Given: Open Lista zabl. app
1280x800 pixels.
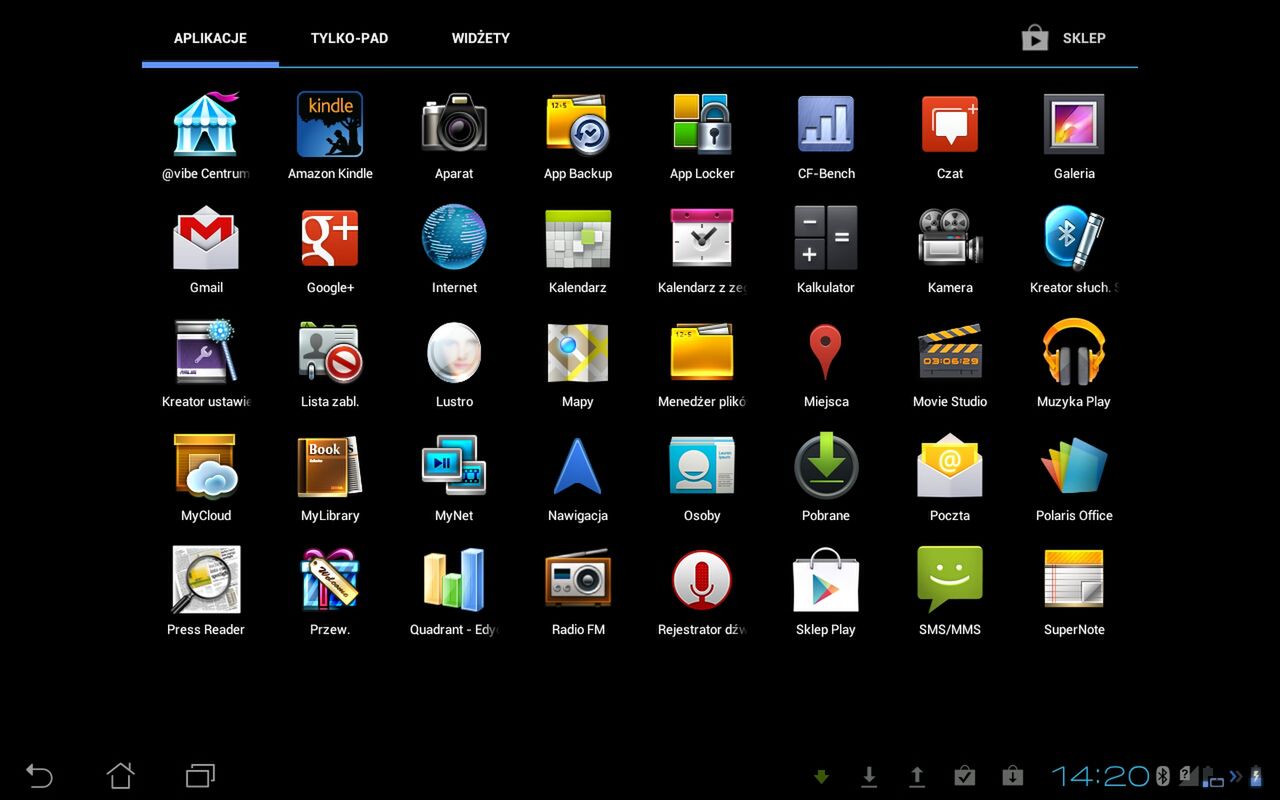Looking at the screenshot, I should tap(330, 352).
